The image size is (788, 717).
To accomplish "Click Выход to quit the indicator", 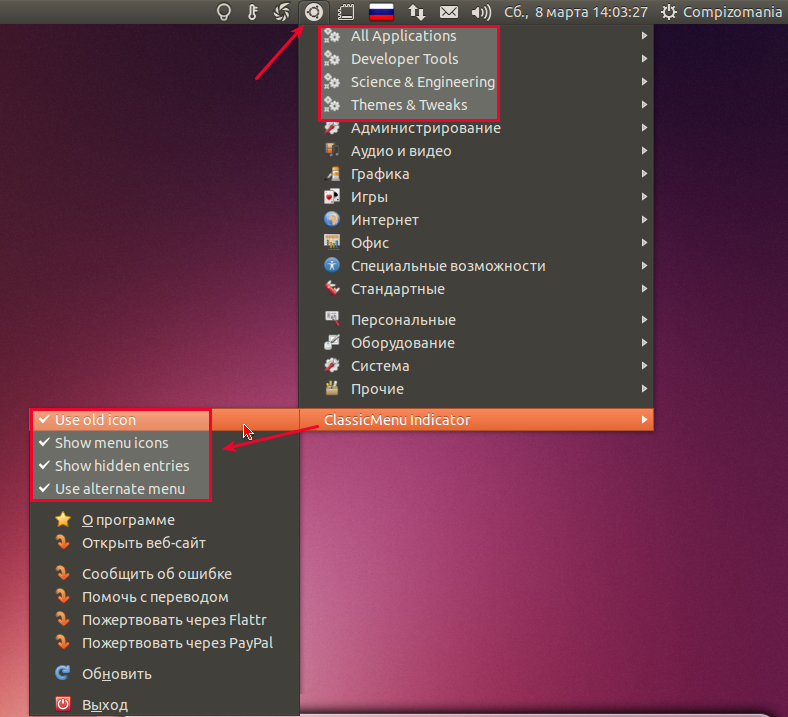I will [x=165, y=704].
